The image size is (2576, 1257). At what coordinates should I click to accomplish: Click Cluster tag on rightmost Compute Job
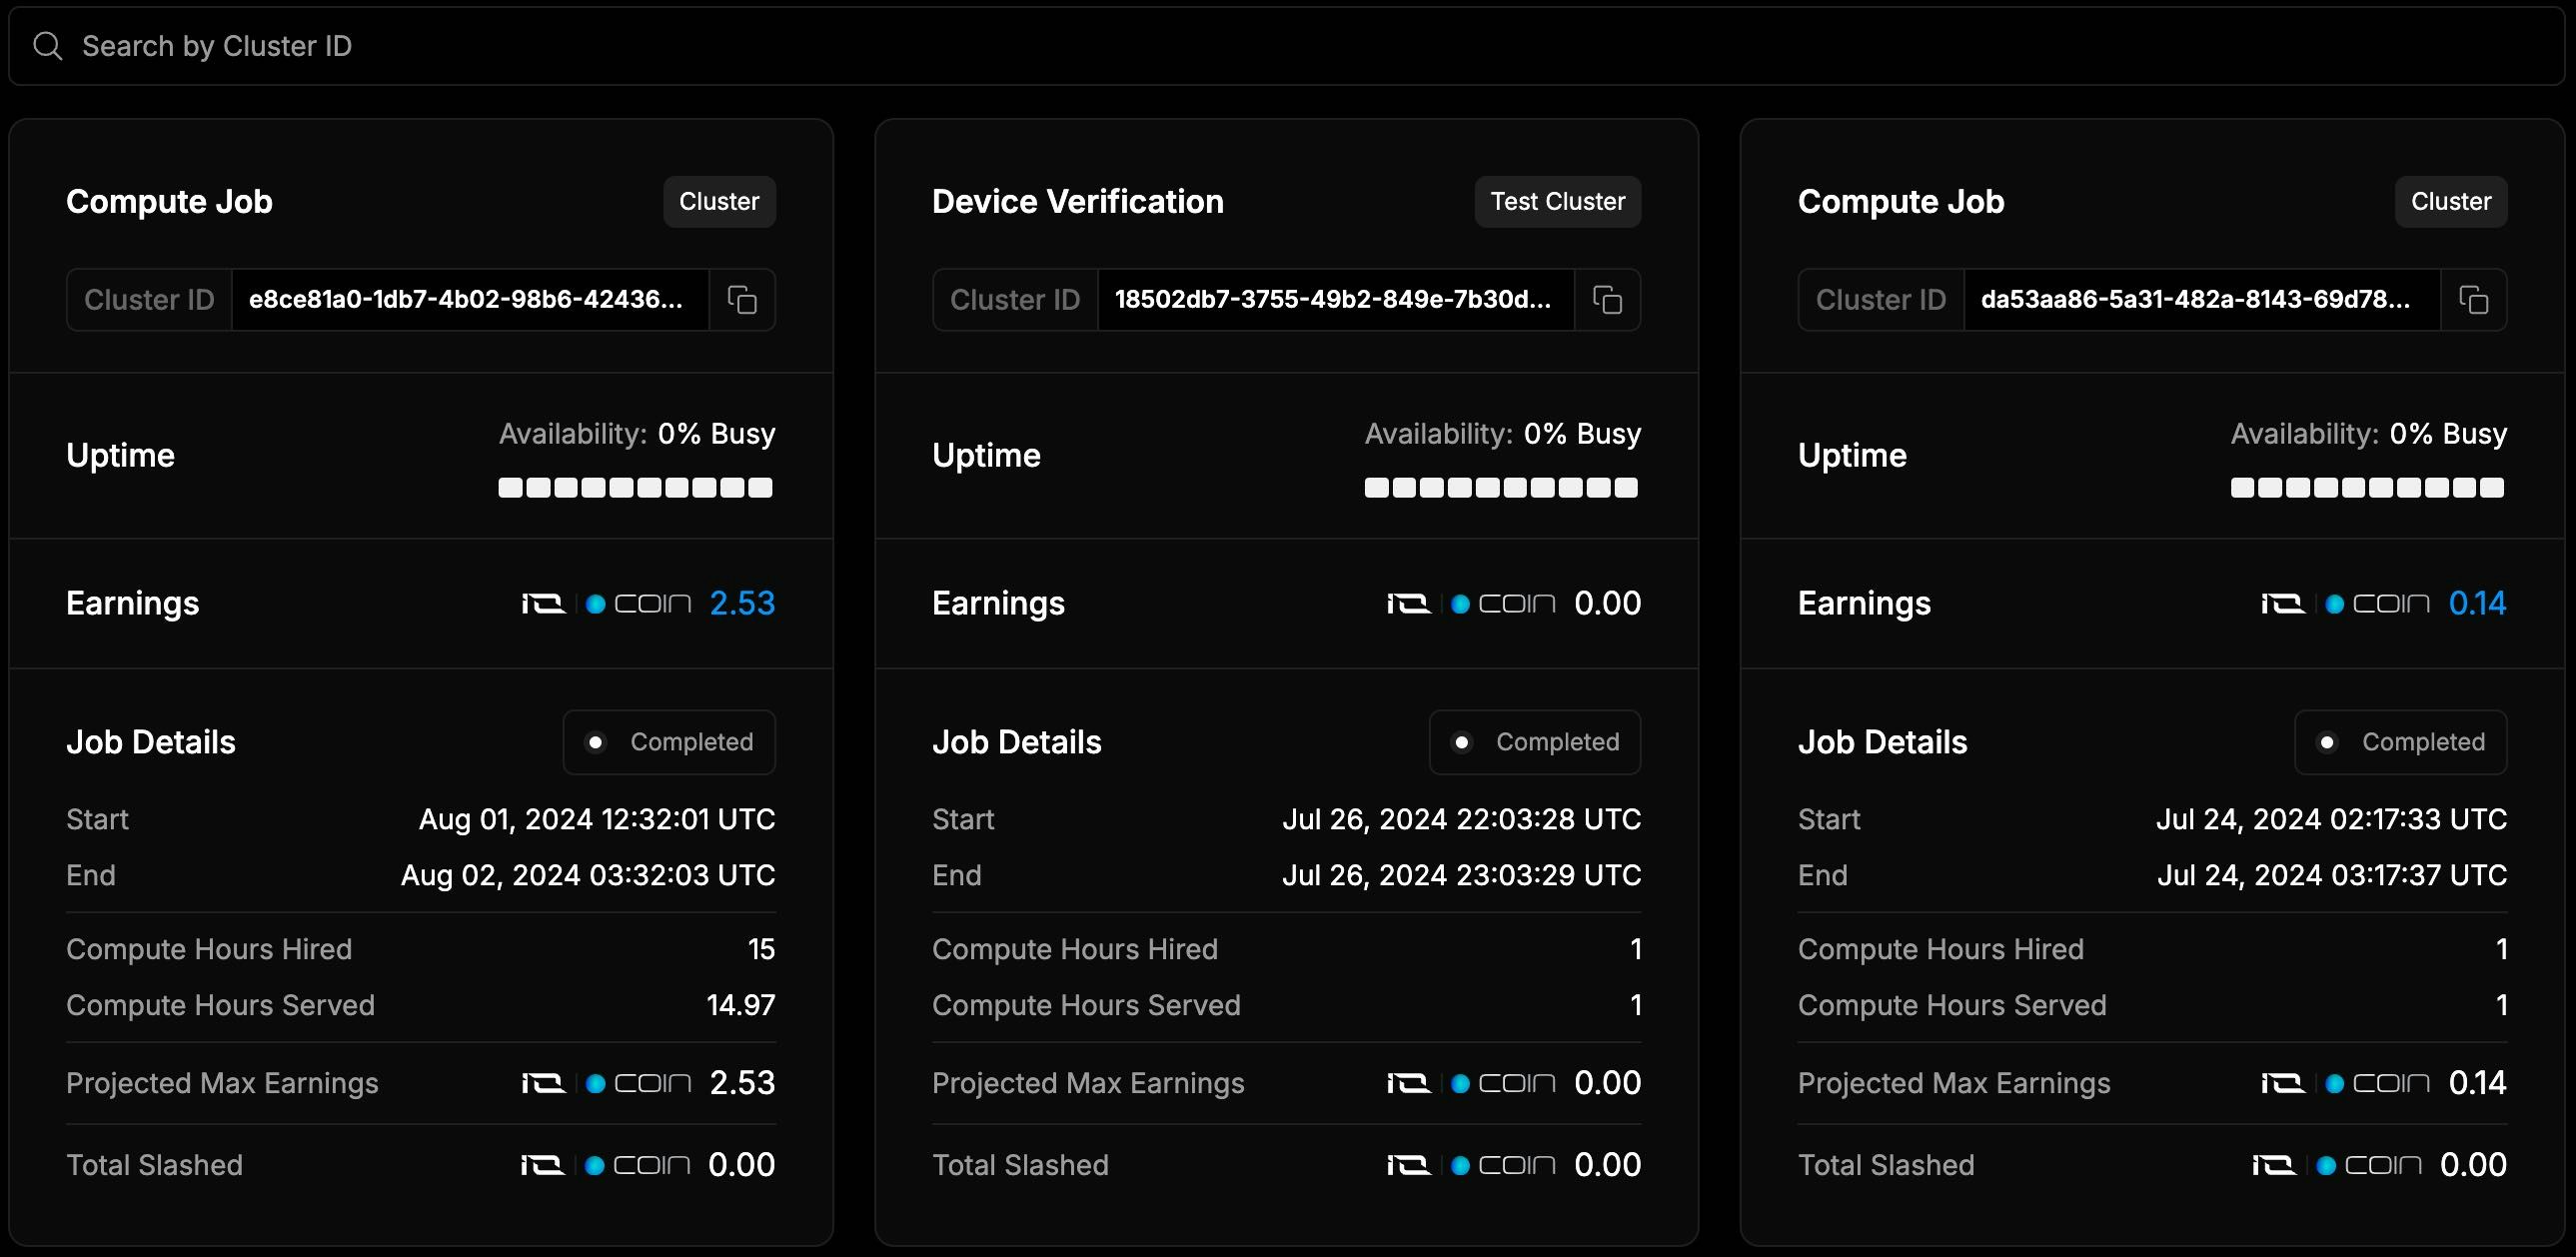pyautogui.click(x=2450, y=202)
